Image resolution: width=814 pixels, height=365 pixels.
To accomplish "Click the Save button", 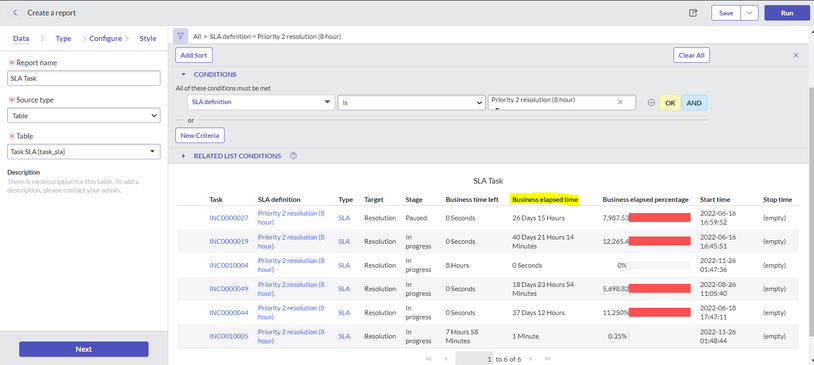I will (726, 13).
